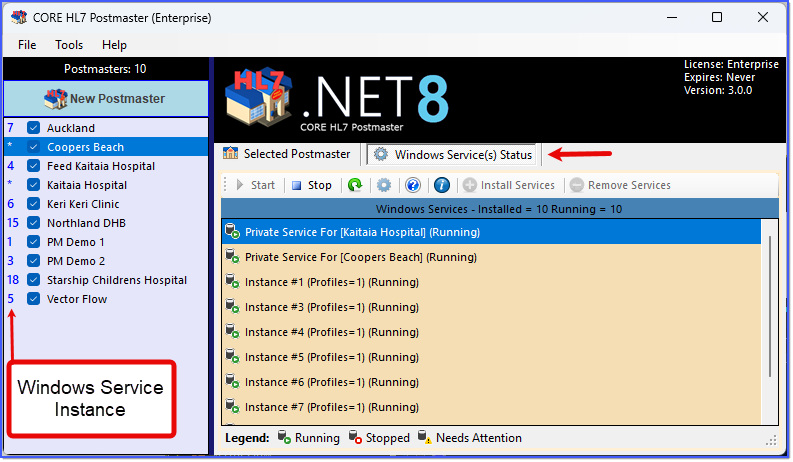This screenshot has height=462, width=793.
Task: Click the Windows Services installed count header
Action: coord(499,209)
